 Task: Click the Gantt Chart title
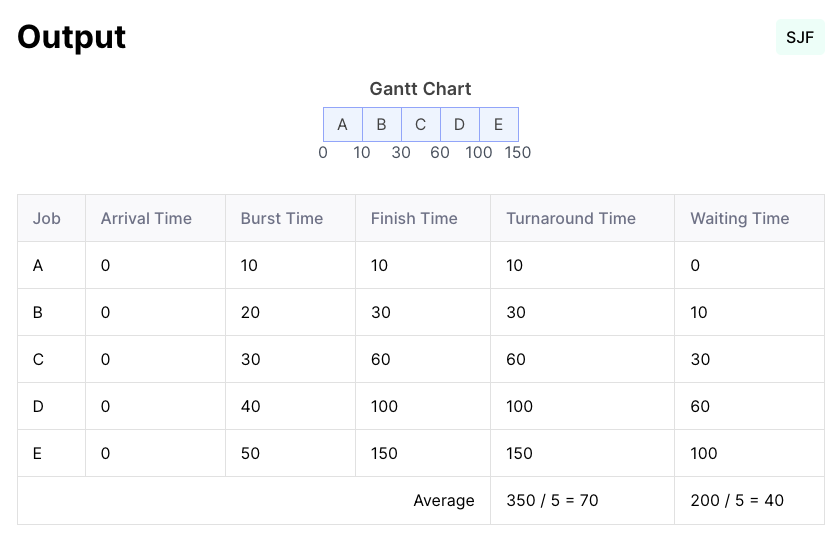421,88
